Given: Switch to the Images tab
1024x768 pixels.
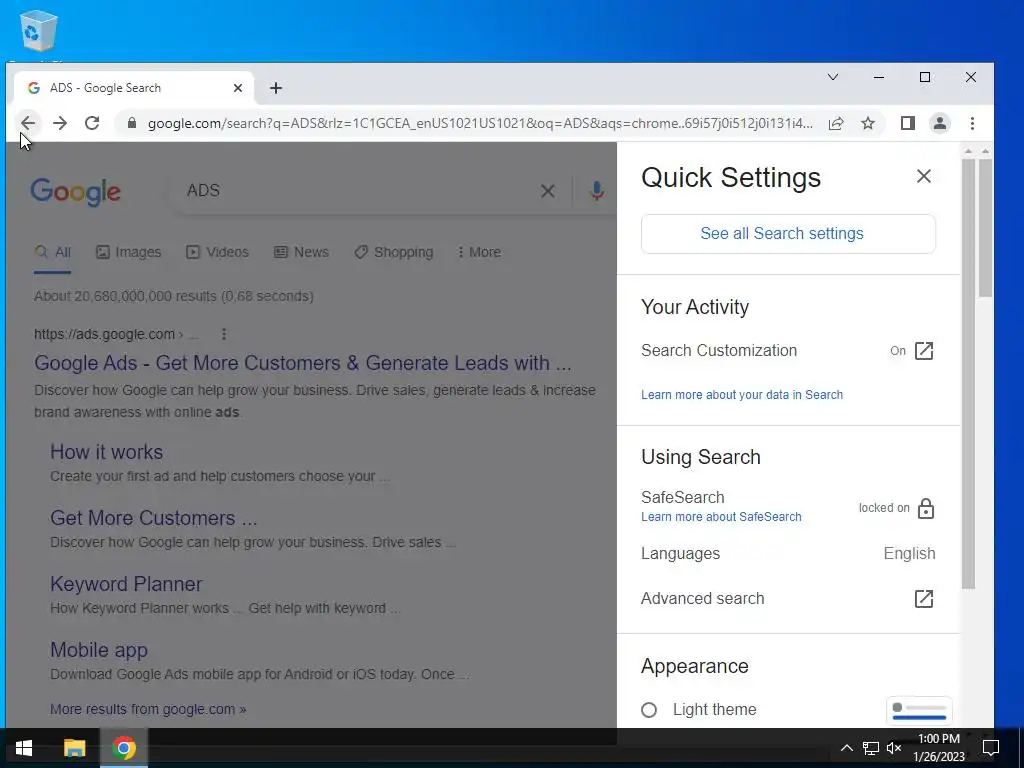Looking at the screenshot, I should click(128, 252).
